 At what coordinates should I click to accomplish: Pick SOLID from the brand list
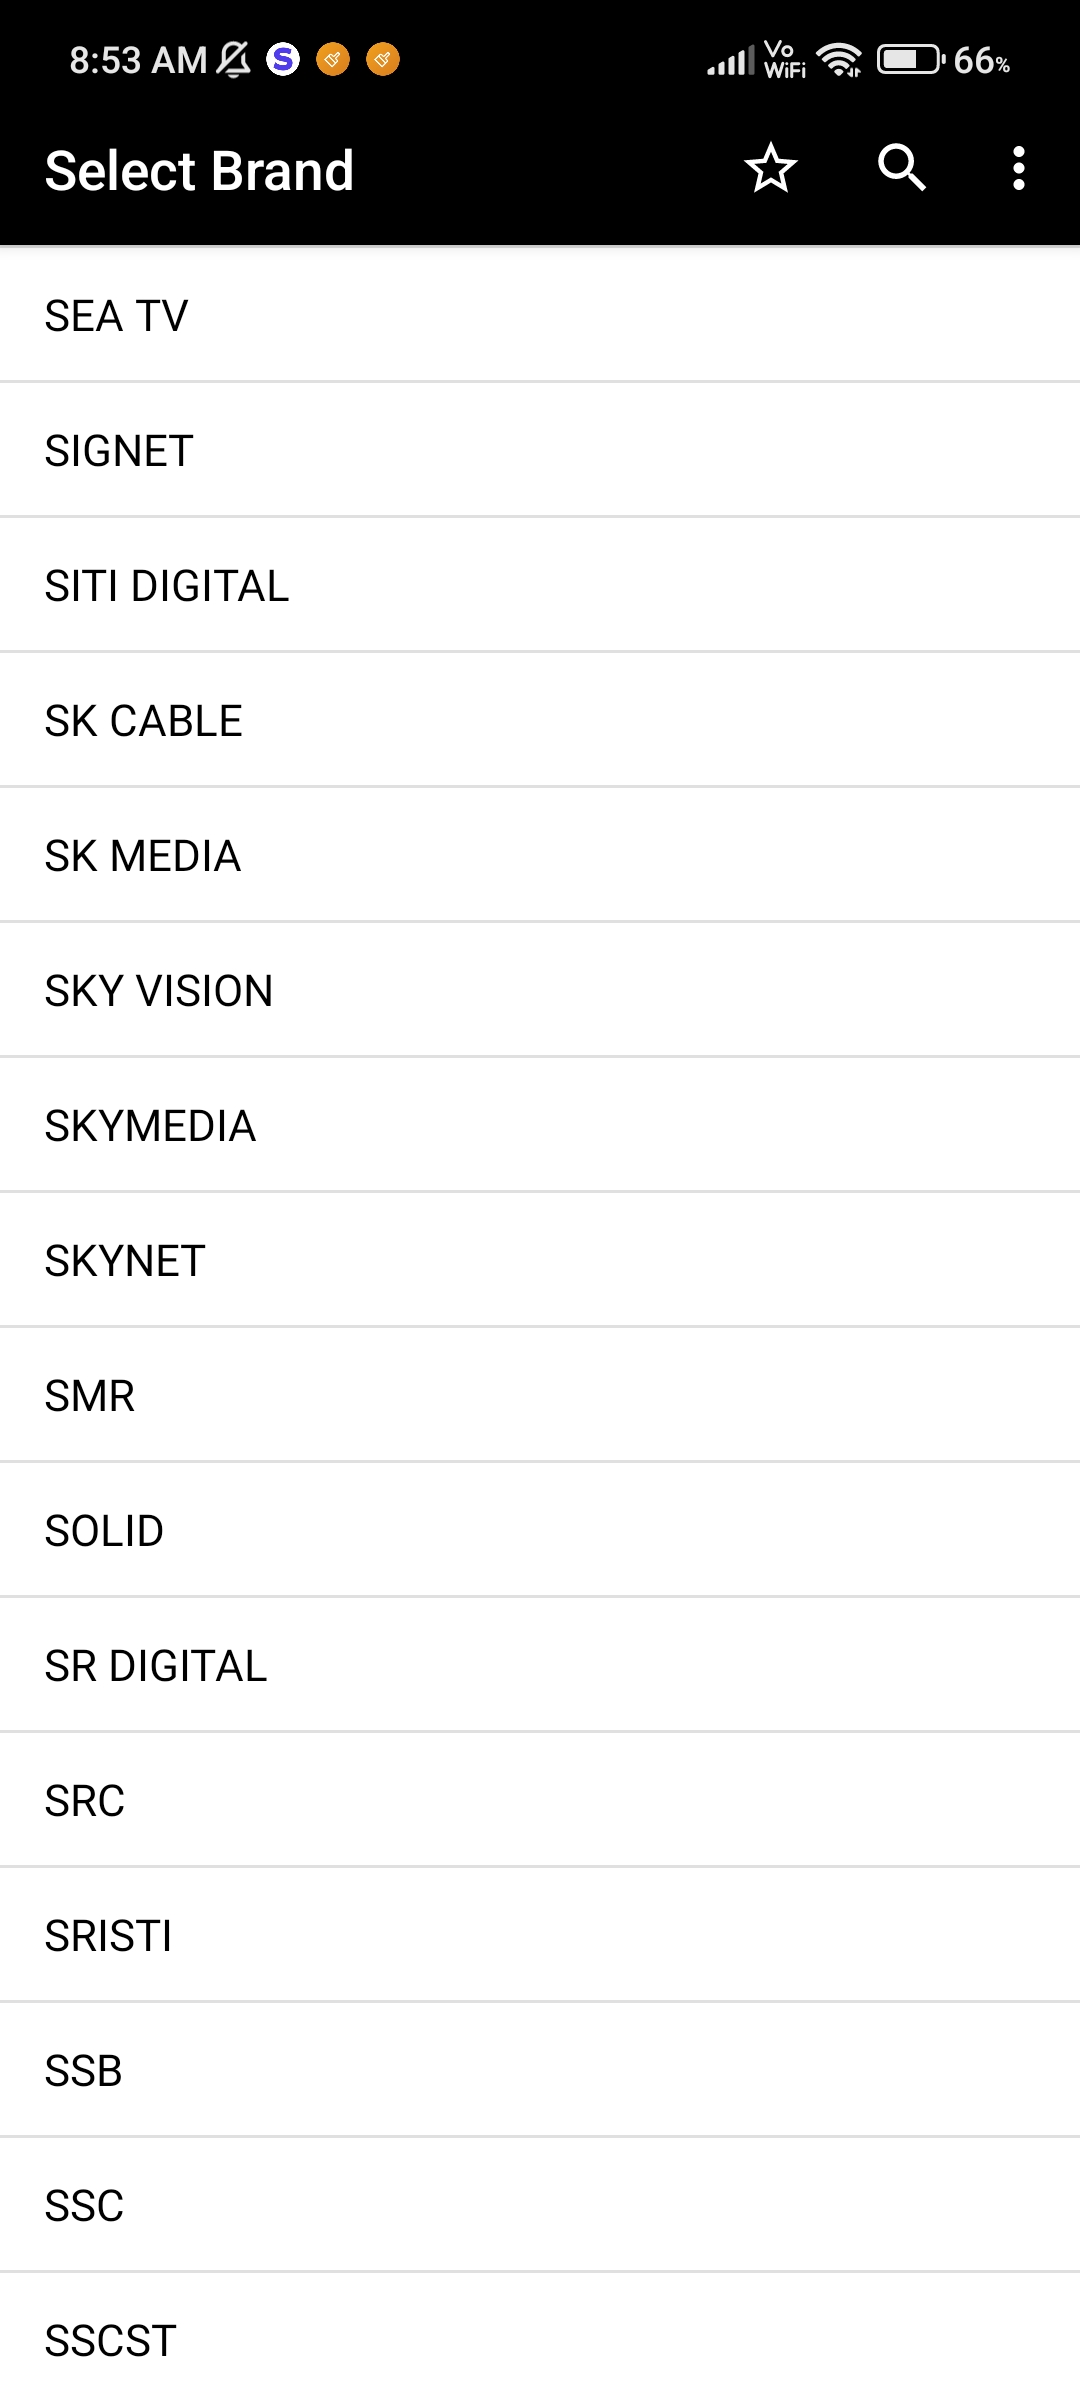pos(540,1530)
